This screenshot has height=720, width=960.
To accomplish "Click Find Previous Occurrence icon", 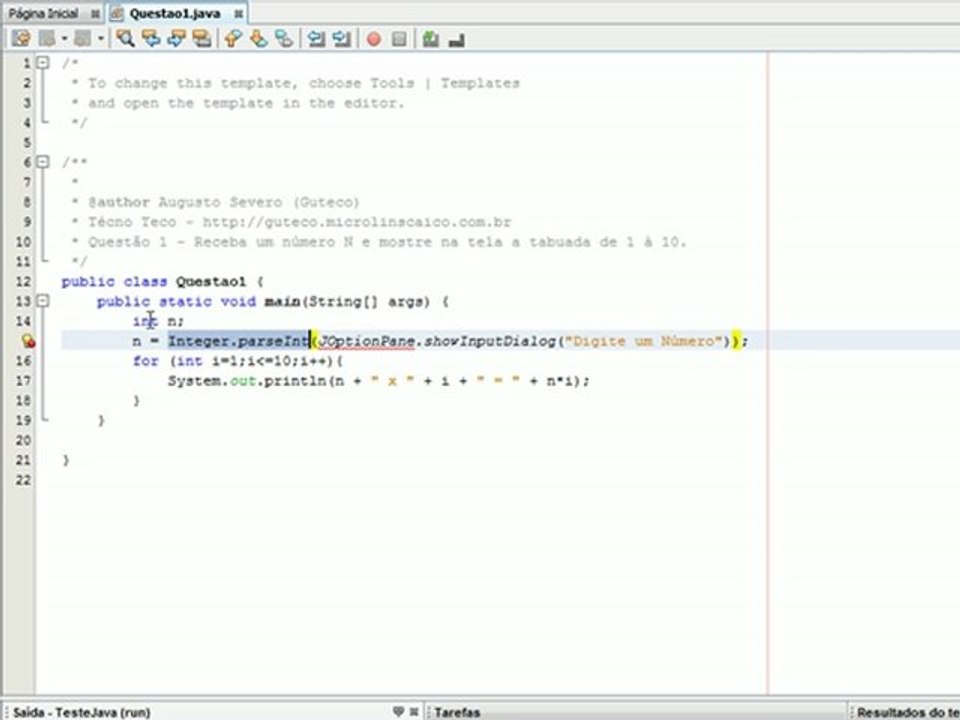I will (151, 39).
